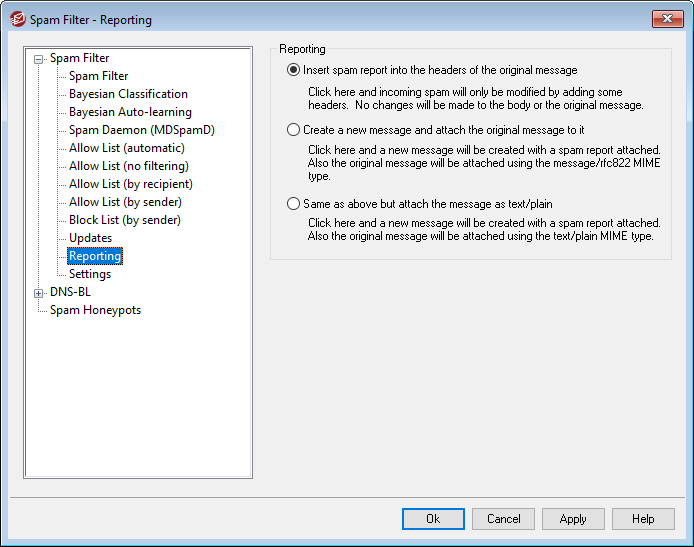The image size is (694, 547).
Task: Select 'Same as above but attach as text/plain'
Action: pyautogui.click(x=293, y=204)
